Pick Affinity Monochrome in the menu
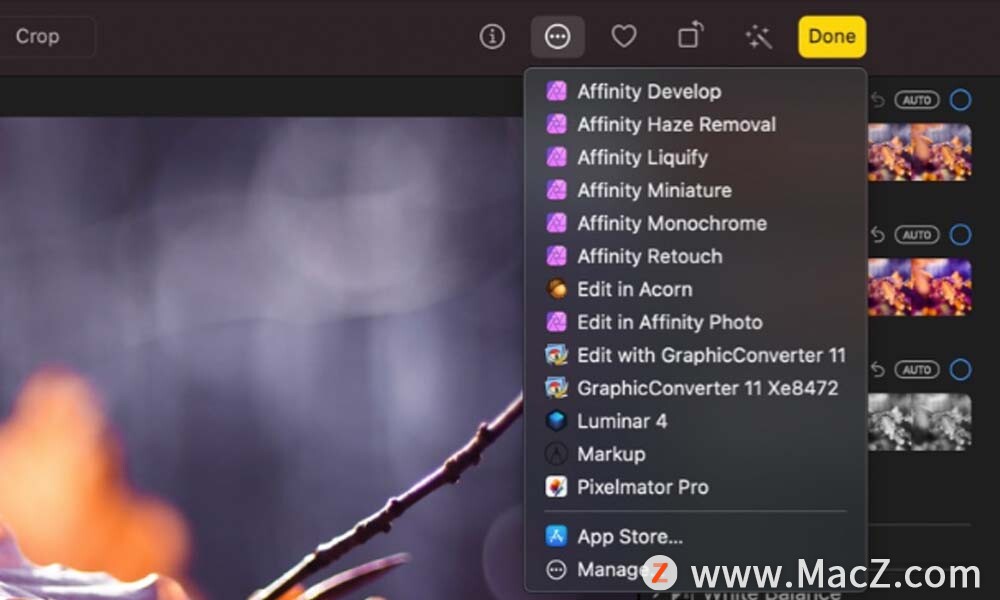Viewport: 1000px width, 600px height. (695, 223)
